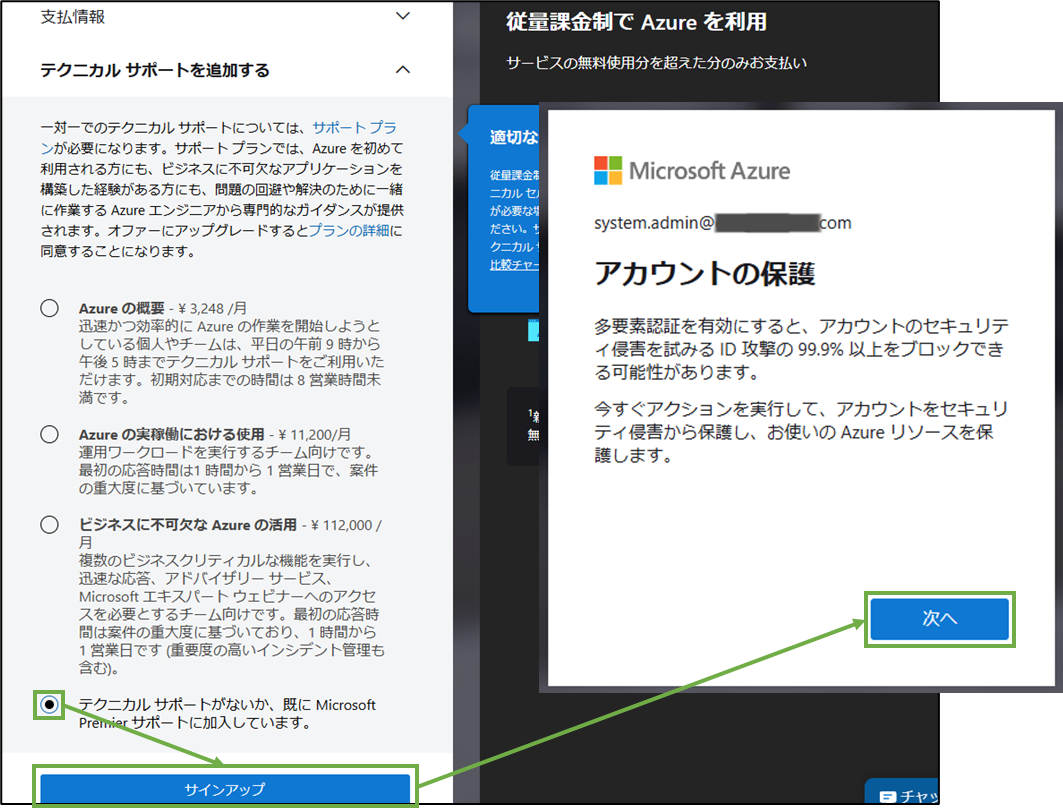This screenshot has height=808, width=1063.
Task: Click the 従量課金制で Azure を利用 title
Action: 637,22
